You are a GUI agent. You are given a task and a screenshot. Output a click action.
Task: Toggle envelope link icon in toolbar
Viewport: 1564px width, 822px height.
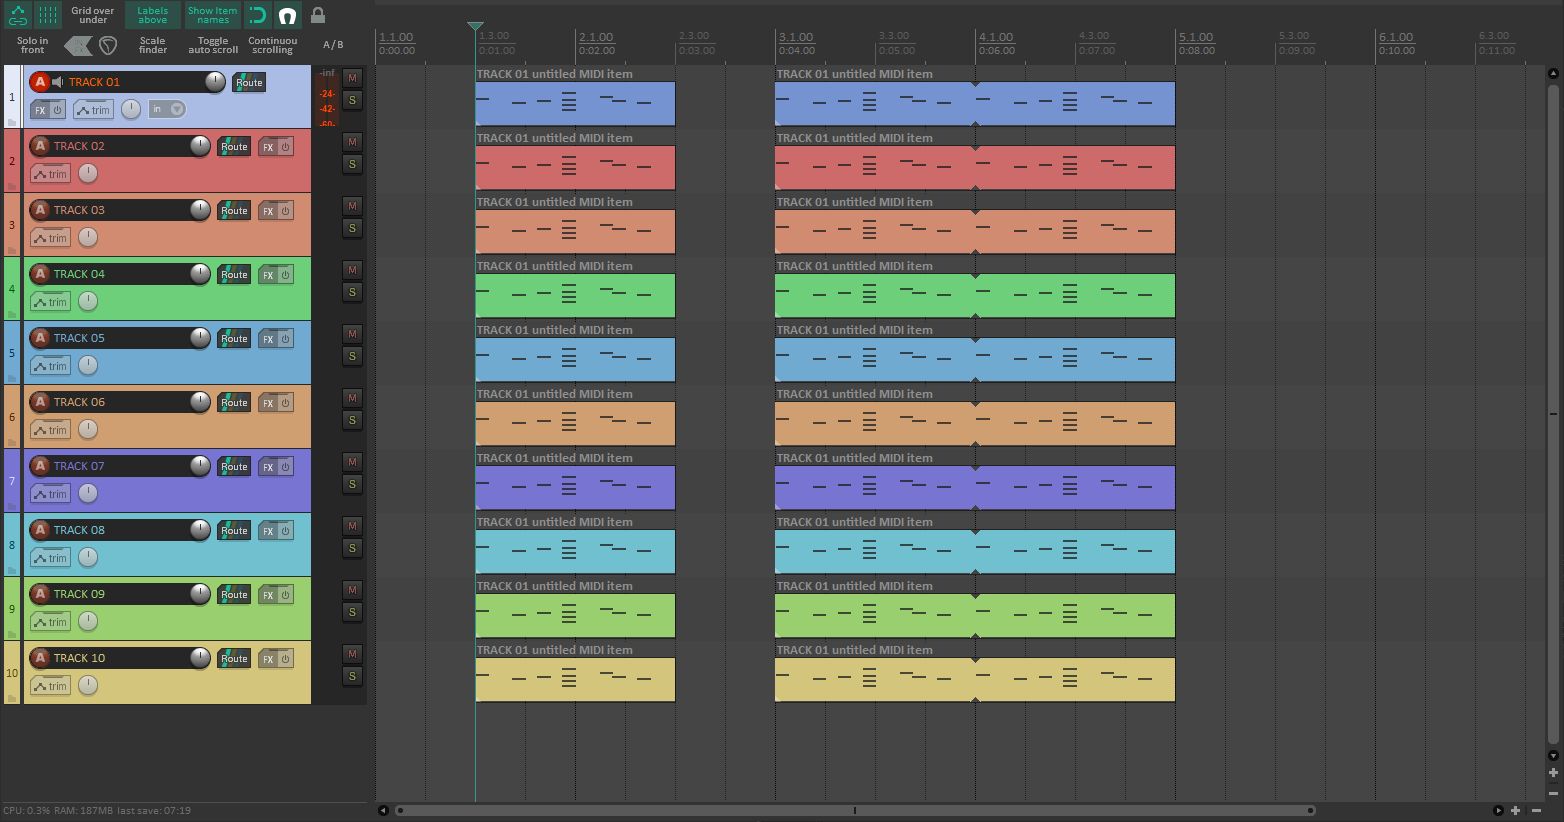[18, 15]
